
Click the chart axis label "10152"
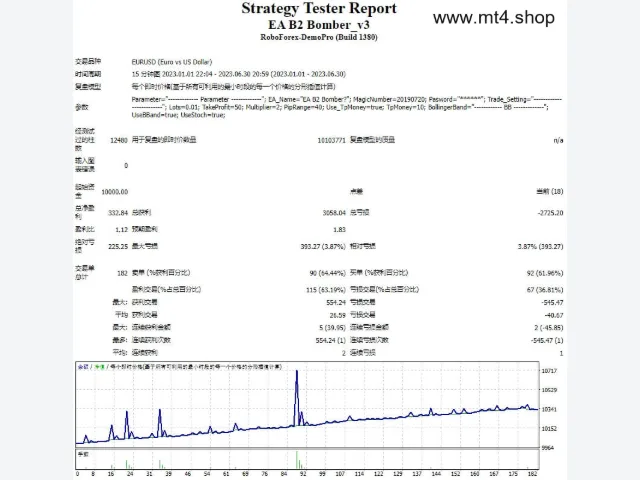tap(549, 429)
